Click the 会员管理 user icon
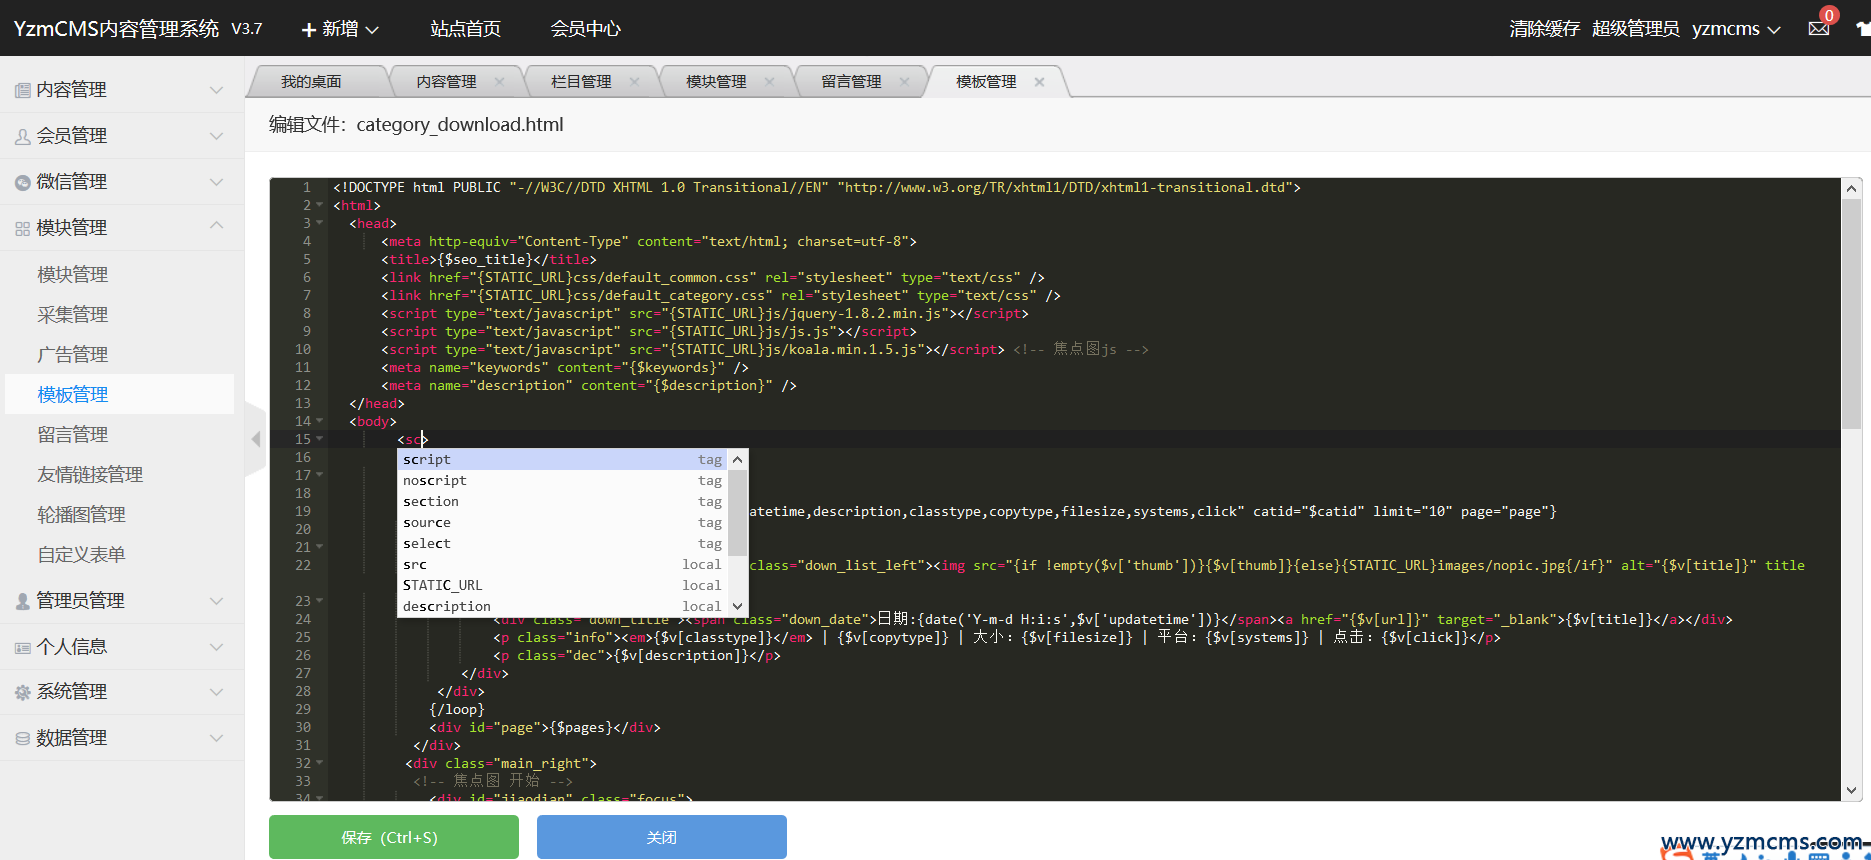The image size is (1871, 860). (22, 137)
